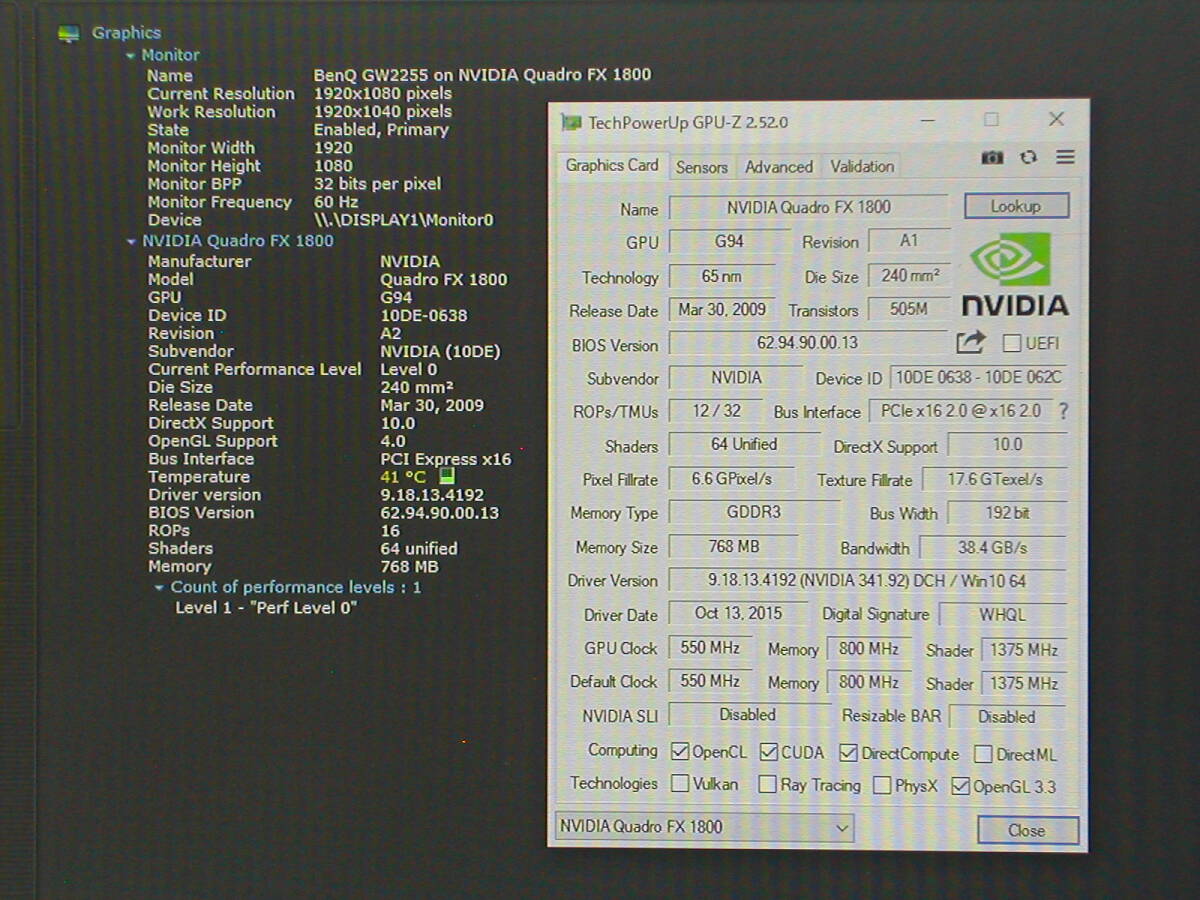Click the Bus Width 192 bit field
Viewport: 1200px width, 900px height.
pos(1008,512)
